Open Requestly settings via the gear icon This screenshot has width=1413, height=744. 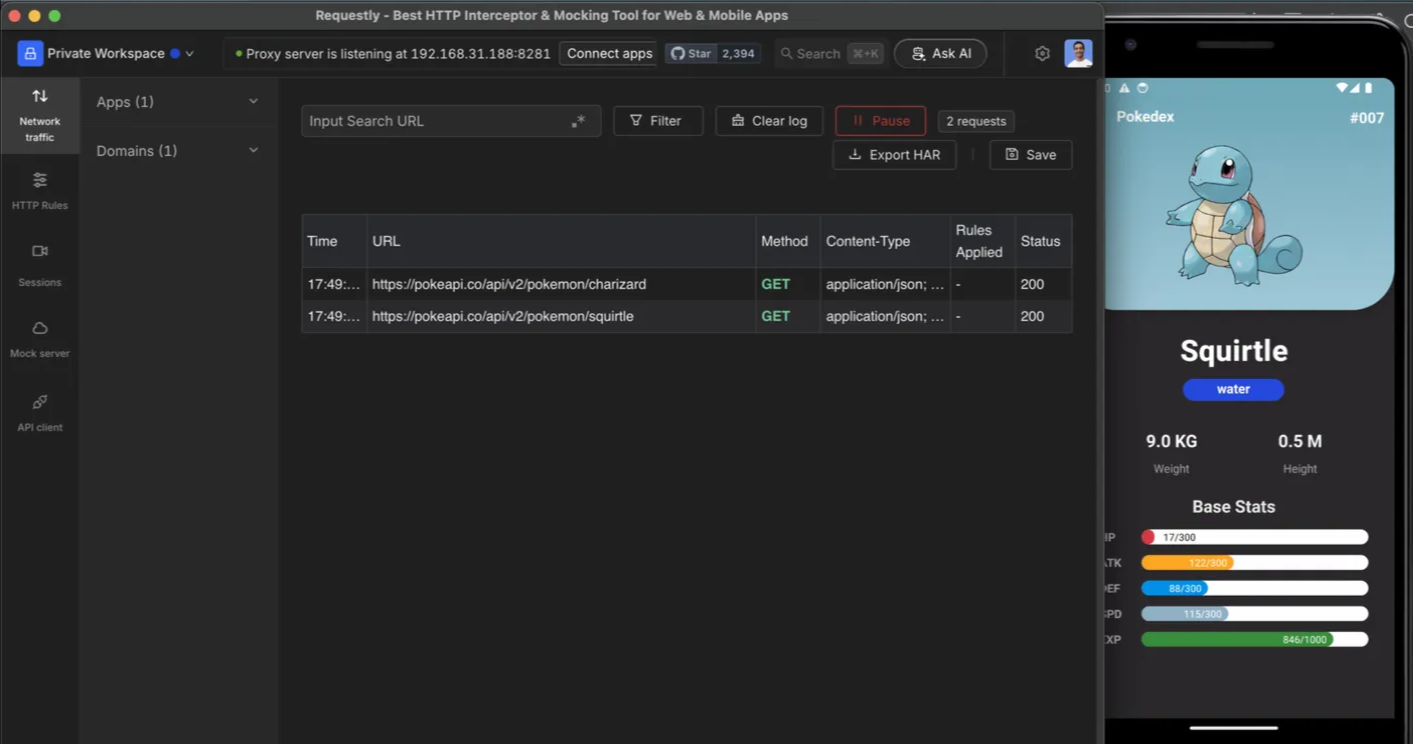pyautogui.click(x=1041, y=53)
